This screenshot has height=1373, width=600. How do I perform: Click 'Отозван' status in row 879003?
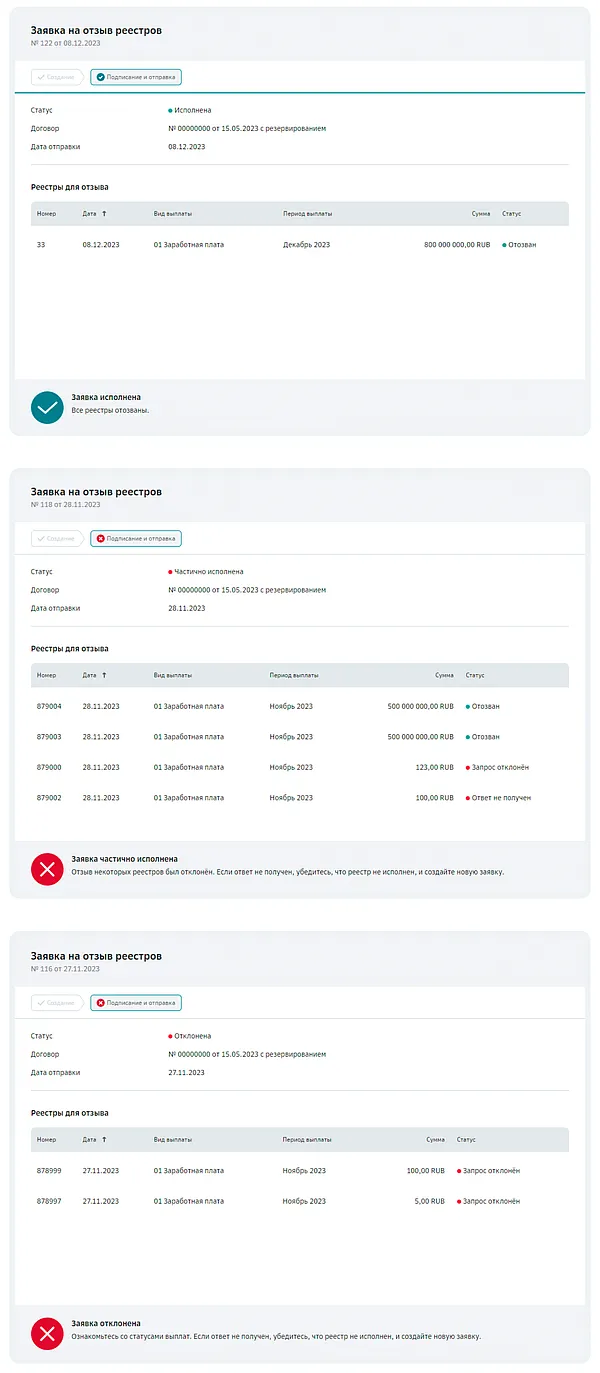[x=483, y=737]
